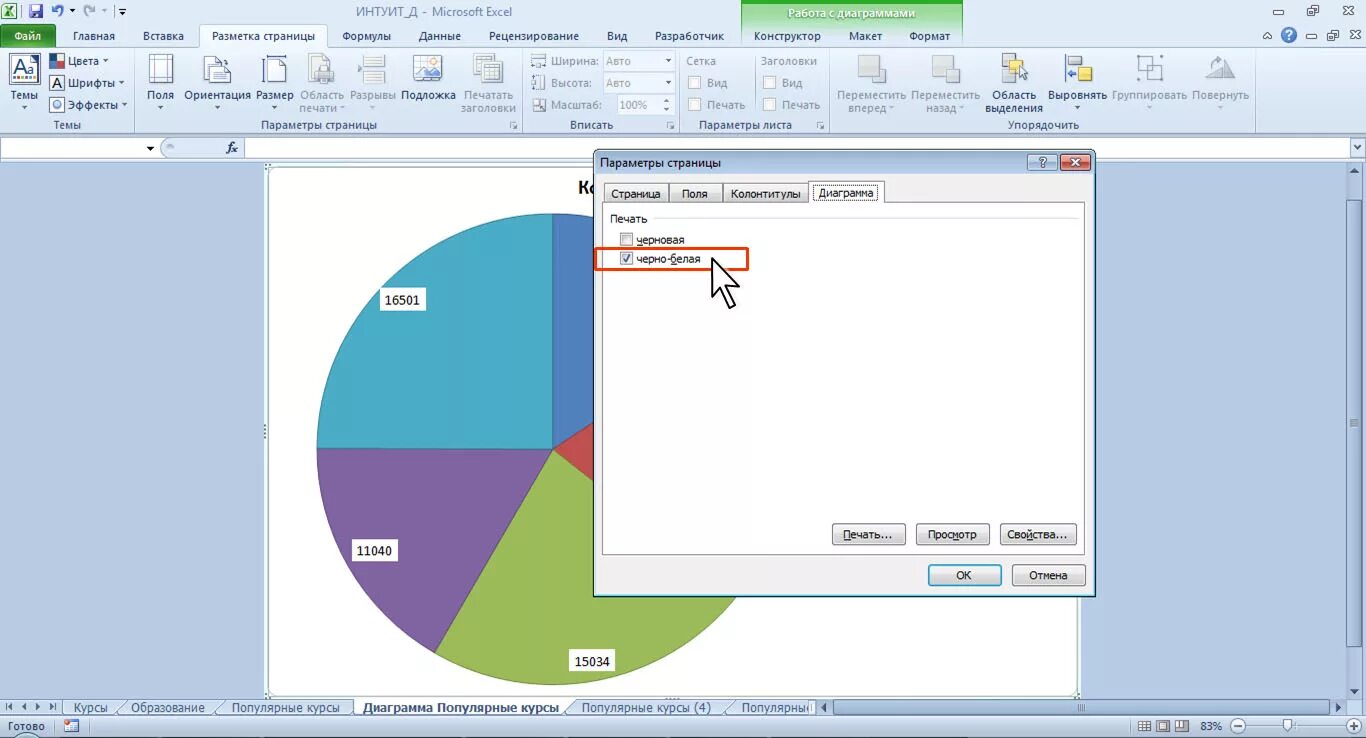Open the Эффекты theme effects menu
The image size is (1366, 738).
pos(90,105)
